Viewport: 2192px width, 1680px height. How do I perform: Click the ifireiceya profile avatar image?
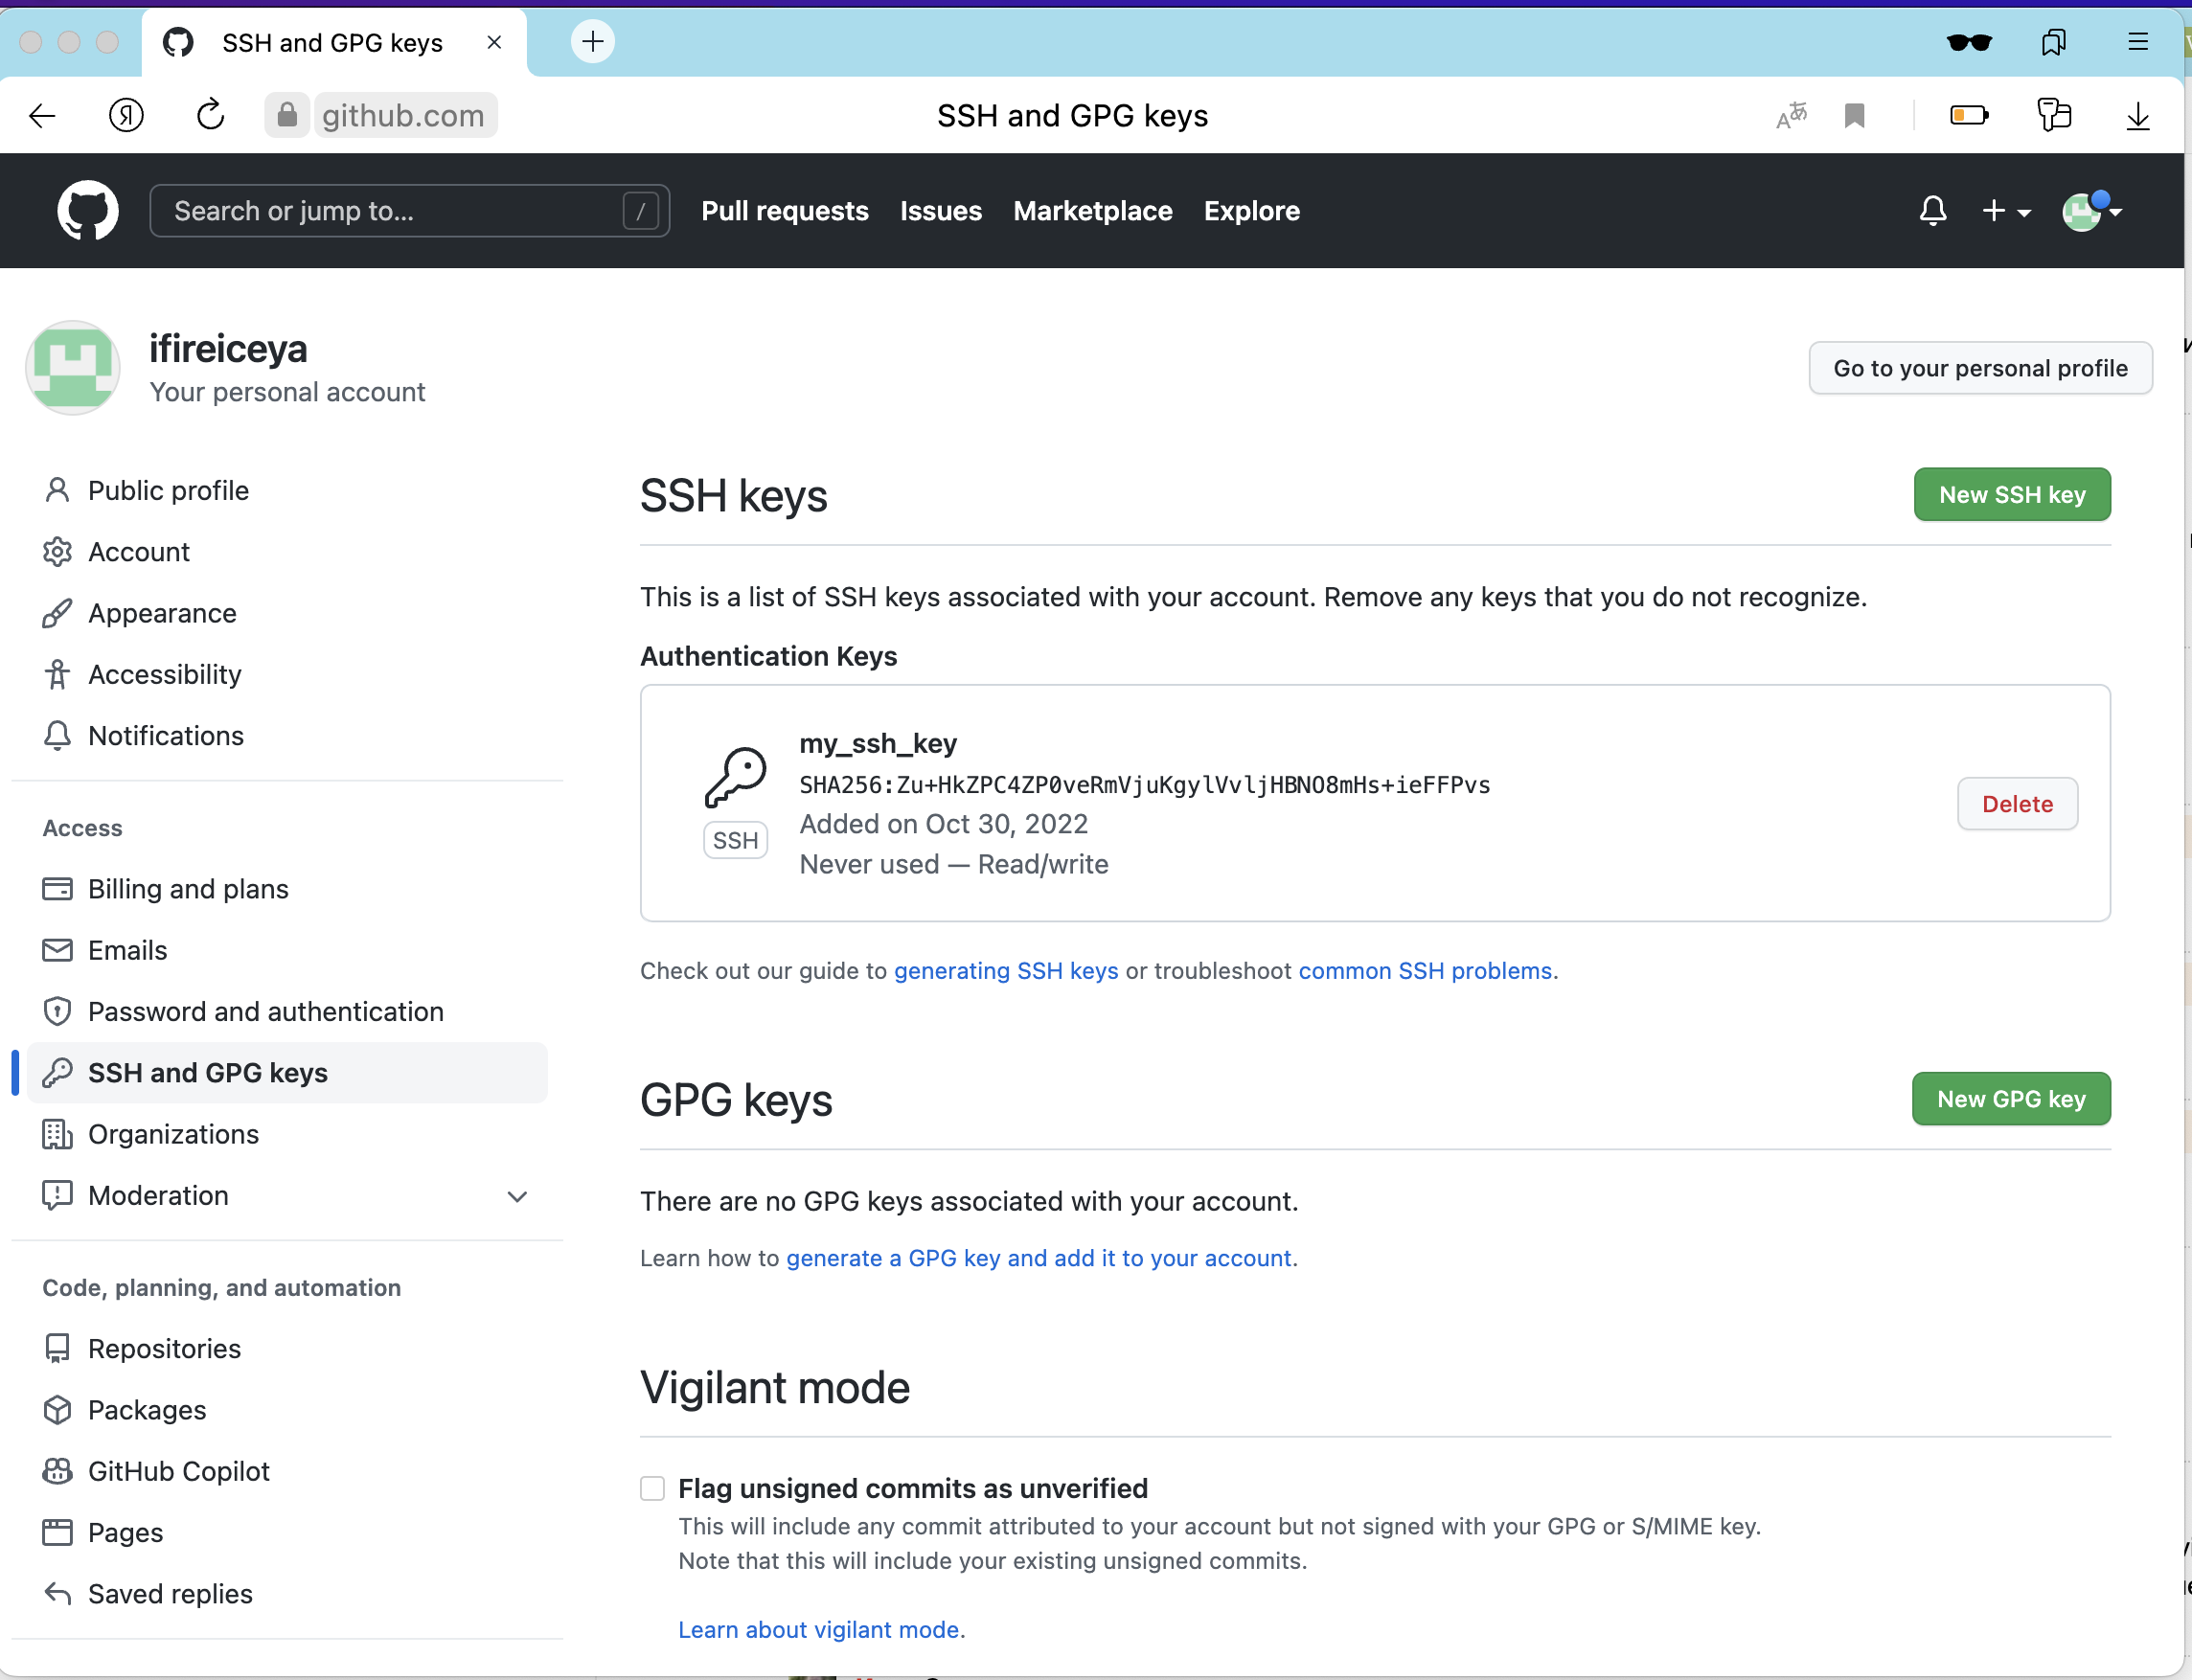point(73,368)
